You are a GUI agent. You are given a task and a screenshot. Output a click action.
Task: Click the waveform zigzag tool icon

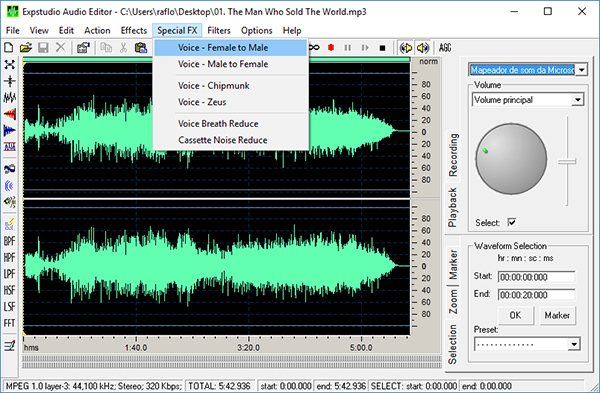tap(10, 98)
